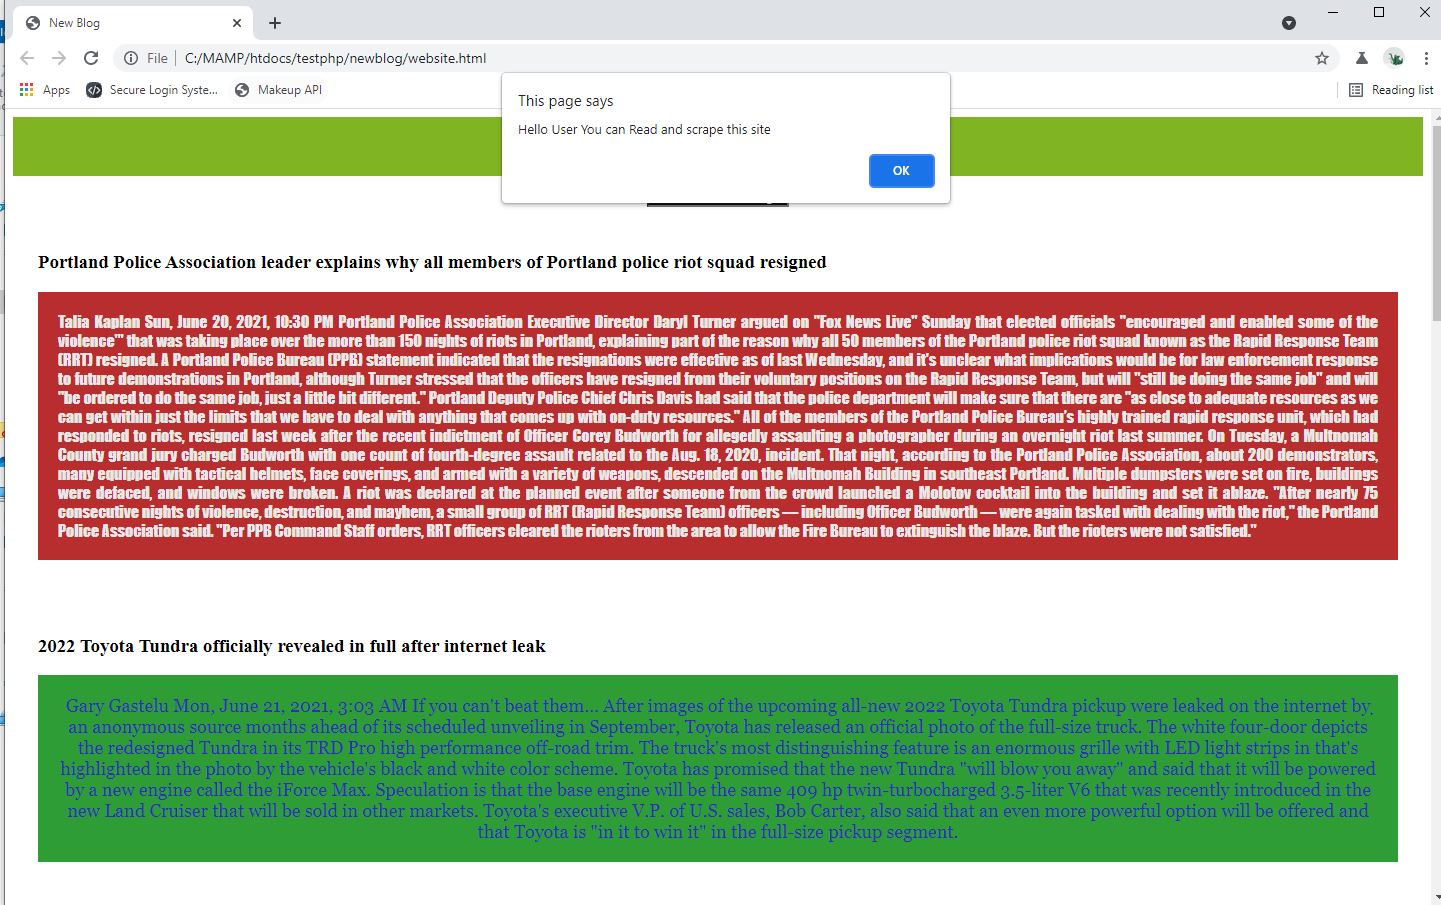Close the Chrome window
Image resolution: width=1441 pixels, height=905 pixels.
point(1424,12)
